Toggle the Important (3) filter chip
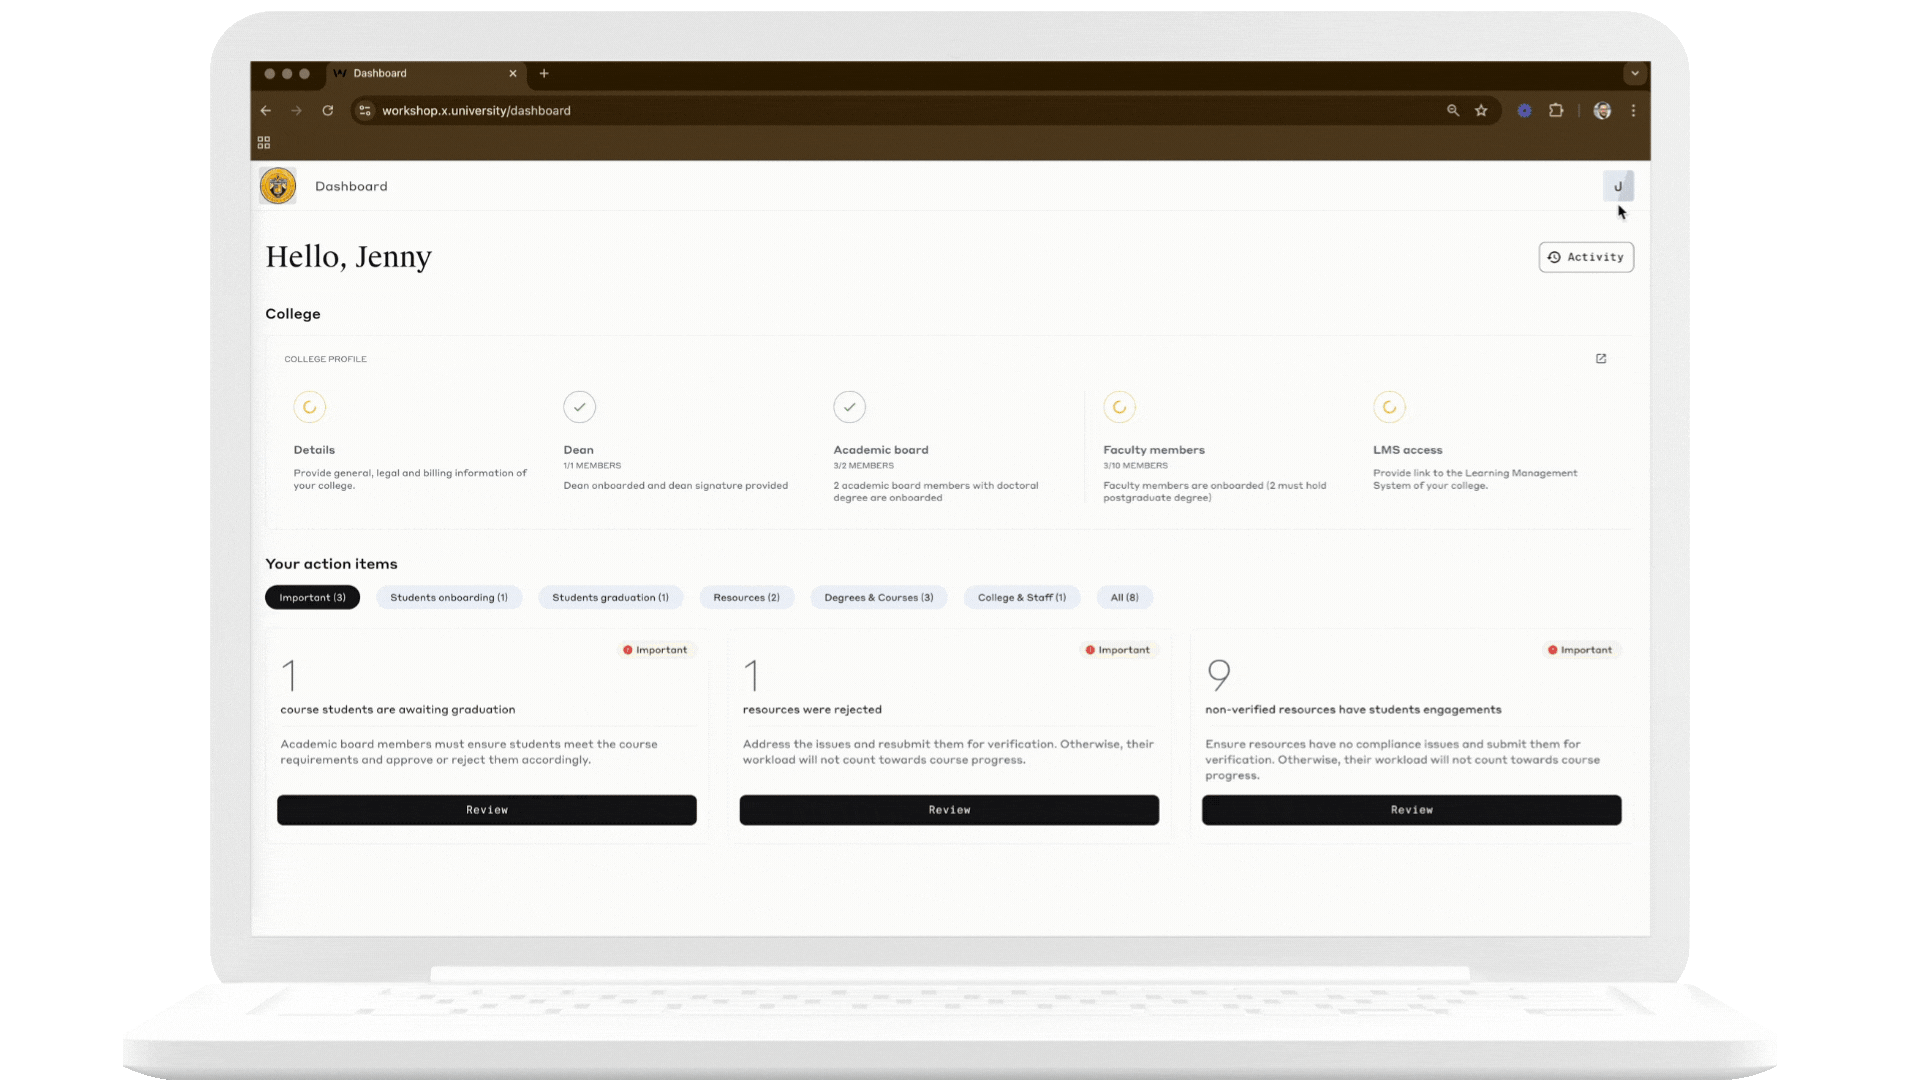1920x1080 pixels. [x=311, y=597]
